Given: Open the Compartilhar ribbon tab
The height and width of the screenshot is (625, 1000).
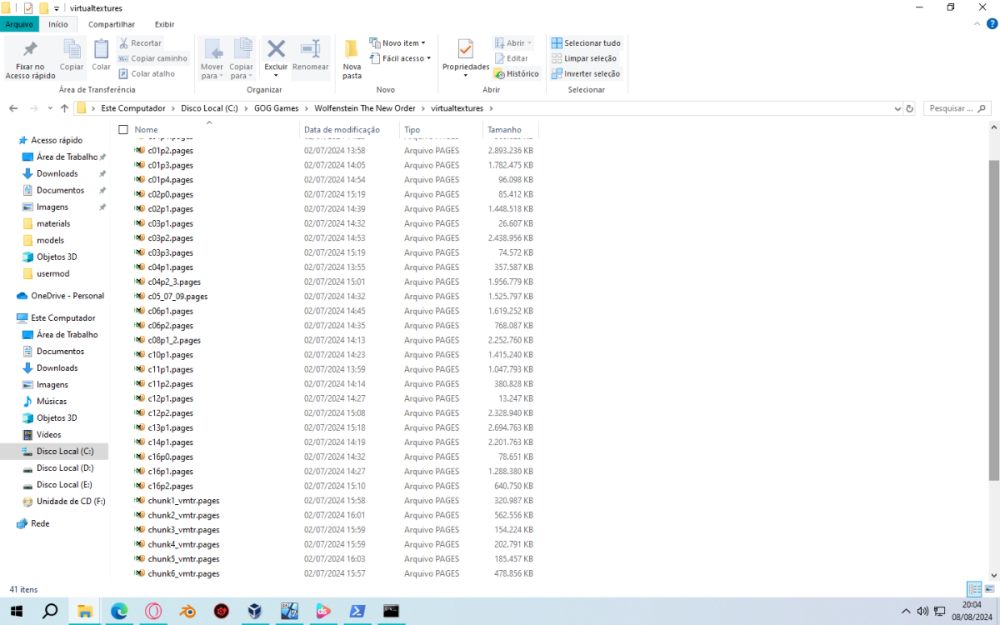Looking at the screenshot, I should click(111, 24).
